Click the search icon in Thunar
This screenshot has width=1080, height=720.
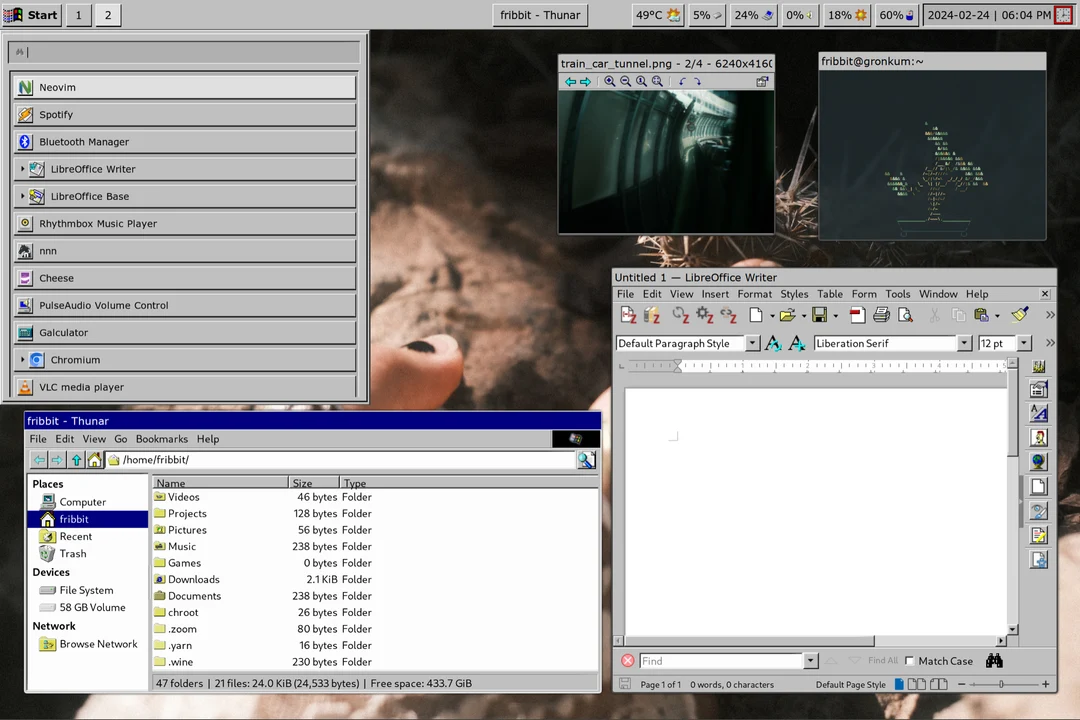[x=586, y=460]
